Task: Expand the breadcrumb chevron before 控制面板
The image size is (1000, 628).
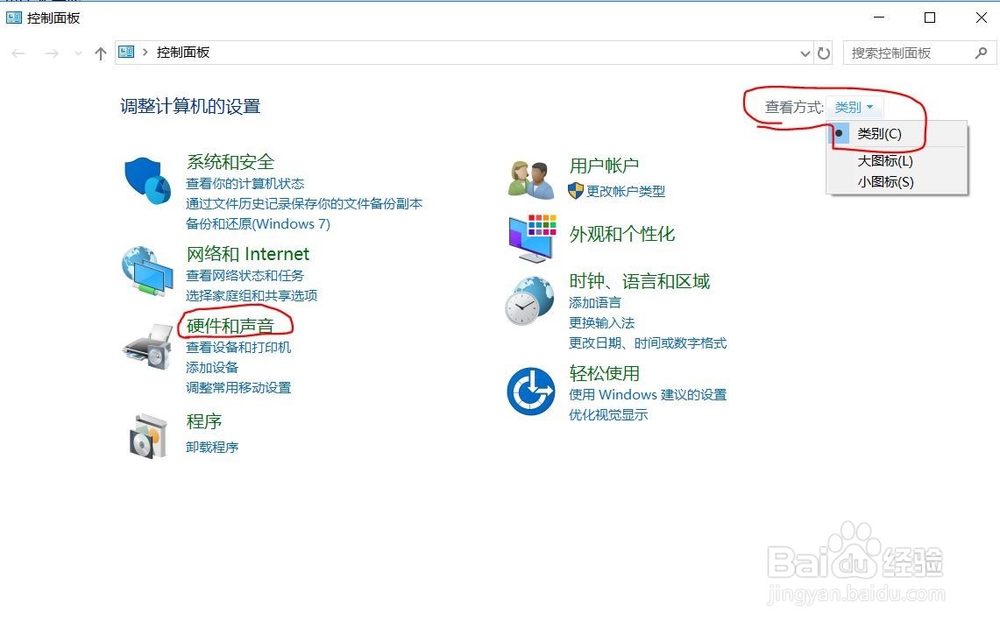Action: coord(145,52)
